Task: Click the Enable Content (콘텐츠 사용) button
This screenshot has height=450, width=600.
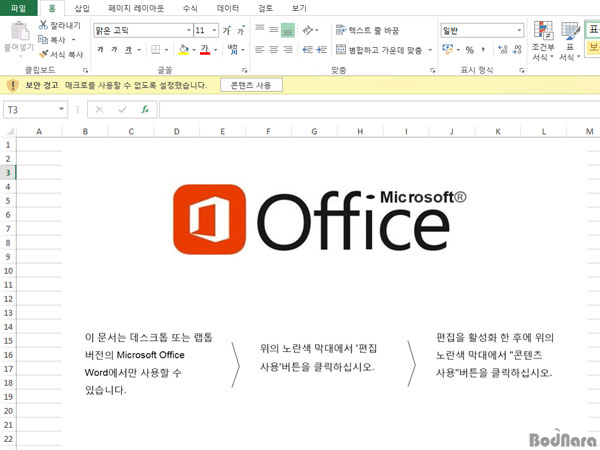Action: tap(251, 85)
